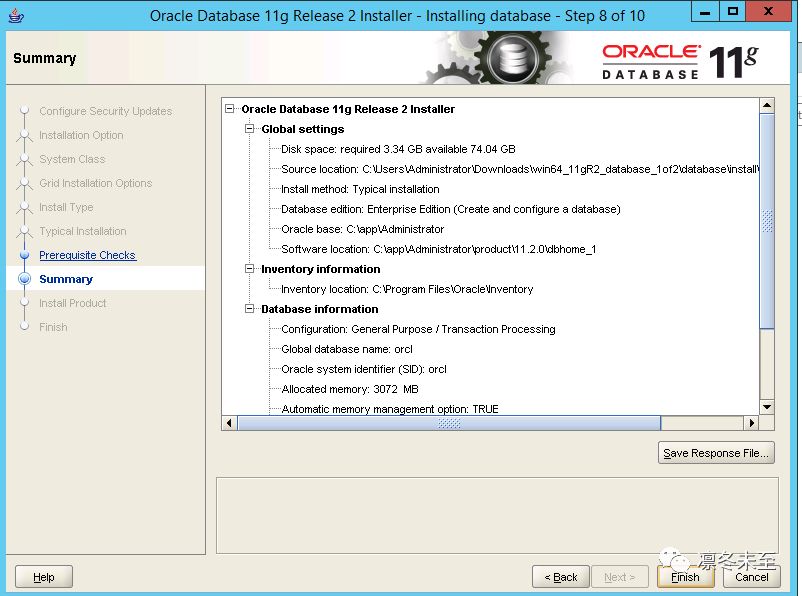802x596 pixels.
Task: Minimize the installer window
Action: [x=705, y=11]
